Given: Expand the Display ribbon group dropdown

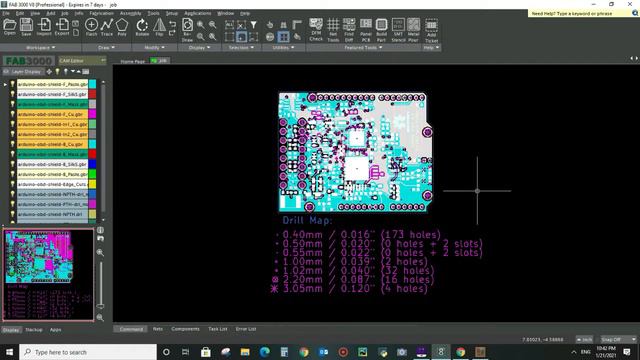Looking at the screenshot, I should (199, 48).
